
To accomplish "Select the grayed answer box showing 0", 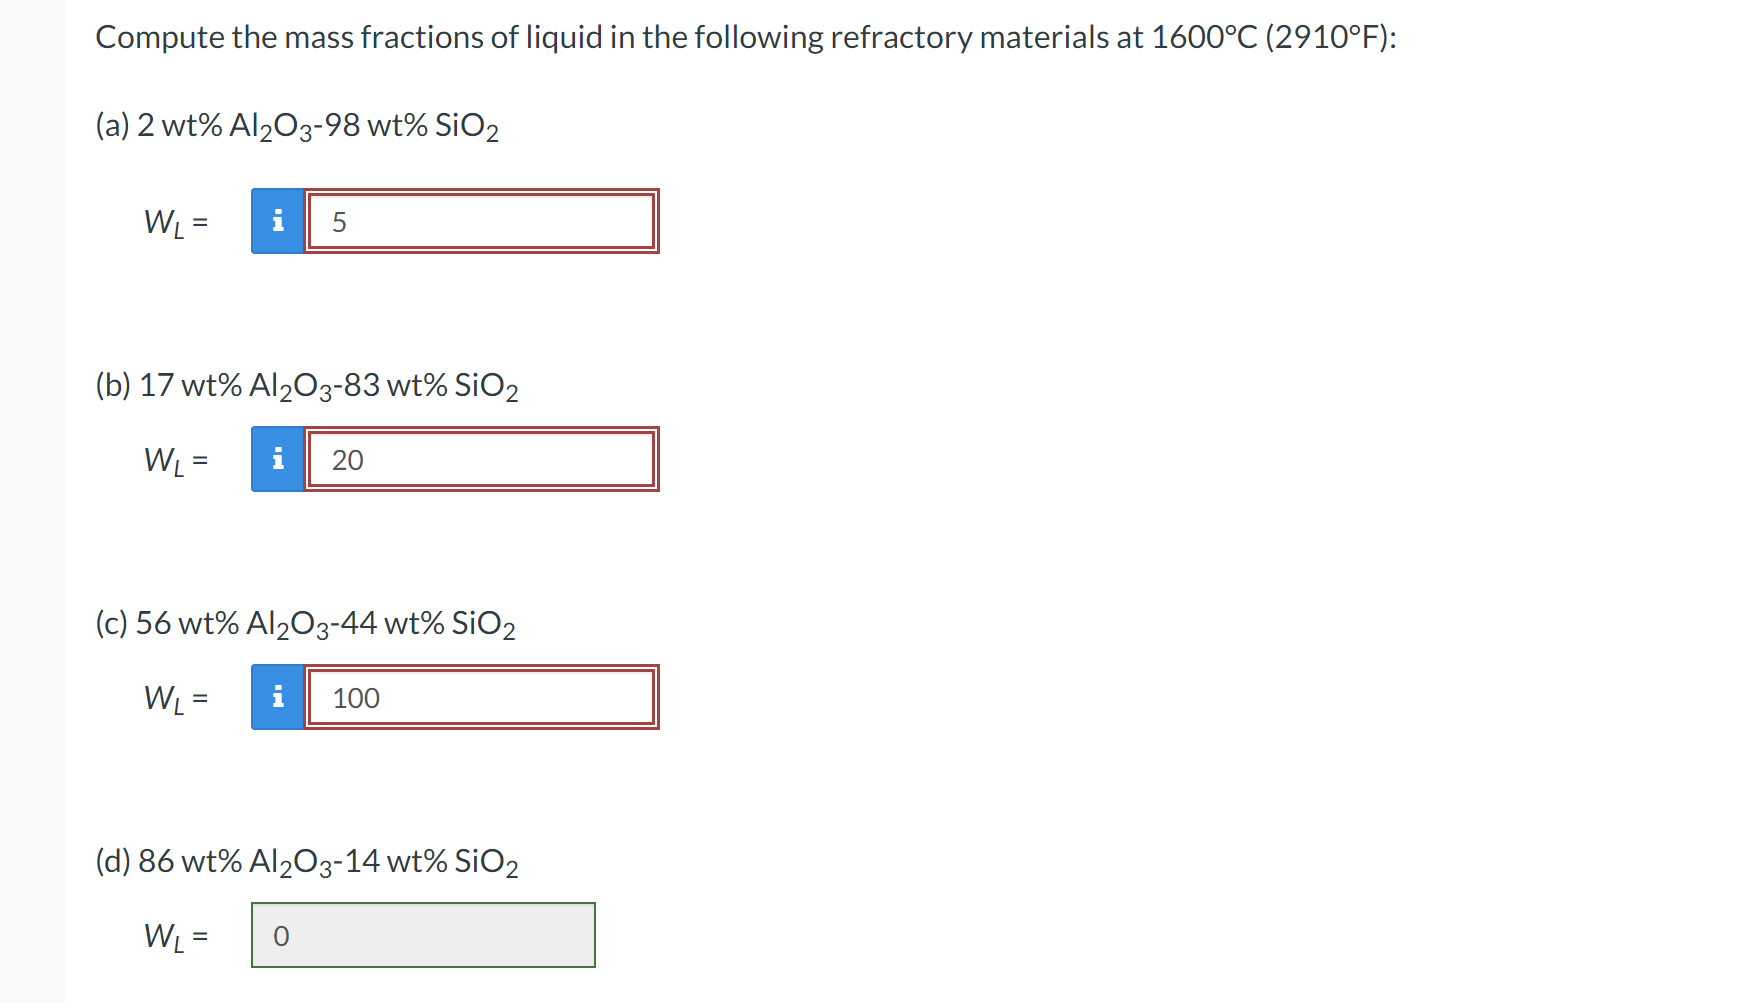I will tap(422, 935).
